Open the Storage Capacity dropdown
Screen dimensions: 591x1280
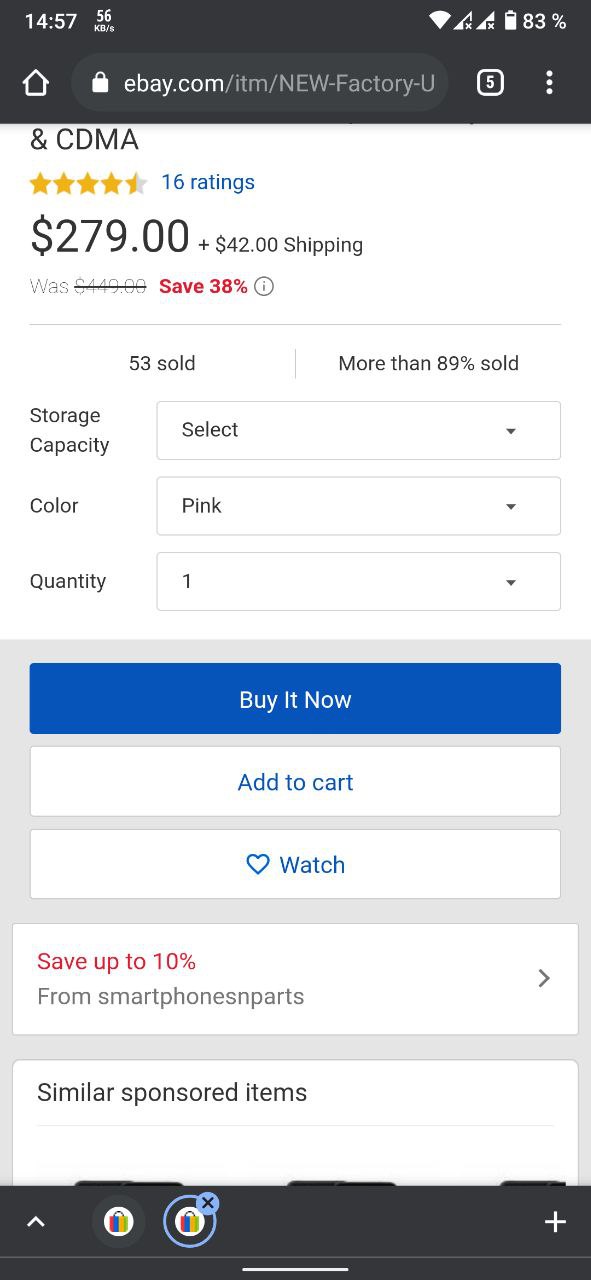pos(358,430)
